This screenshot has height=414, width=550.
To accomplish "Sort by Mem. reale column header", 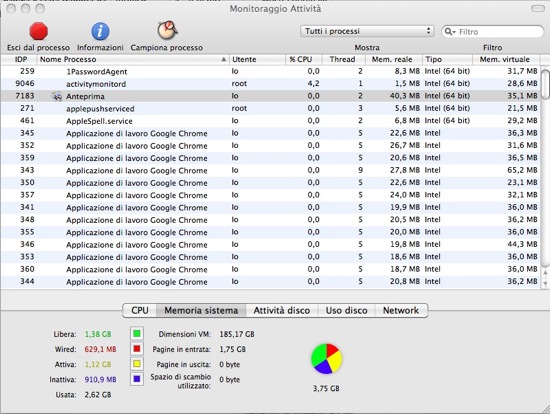I will point(393,59).
